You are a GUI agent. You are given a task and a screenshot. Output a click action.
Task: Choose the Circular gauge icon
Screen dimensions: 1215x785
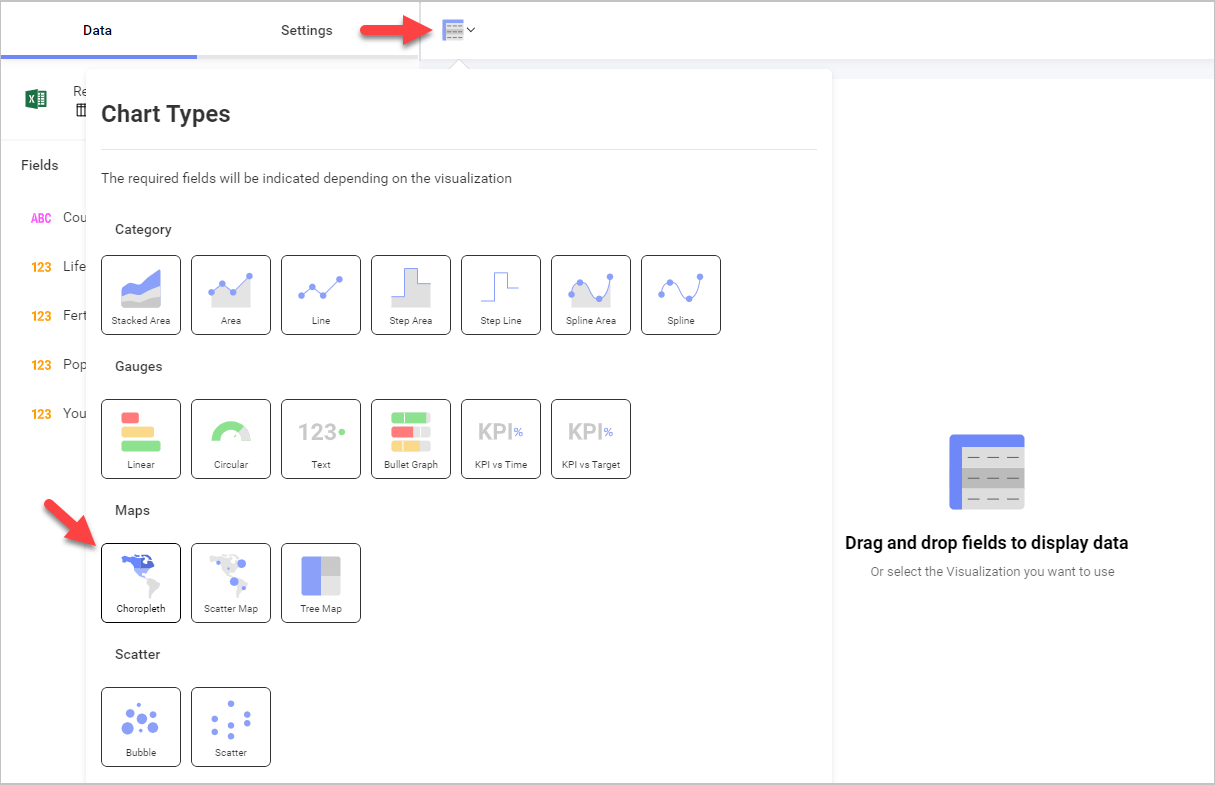tap(231, 438)
